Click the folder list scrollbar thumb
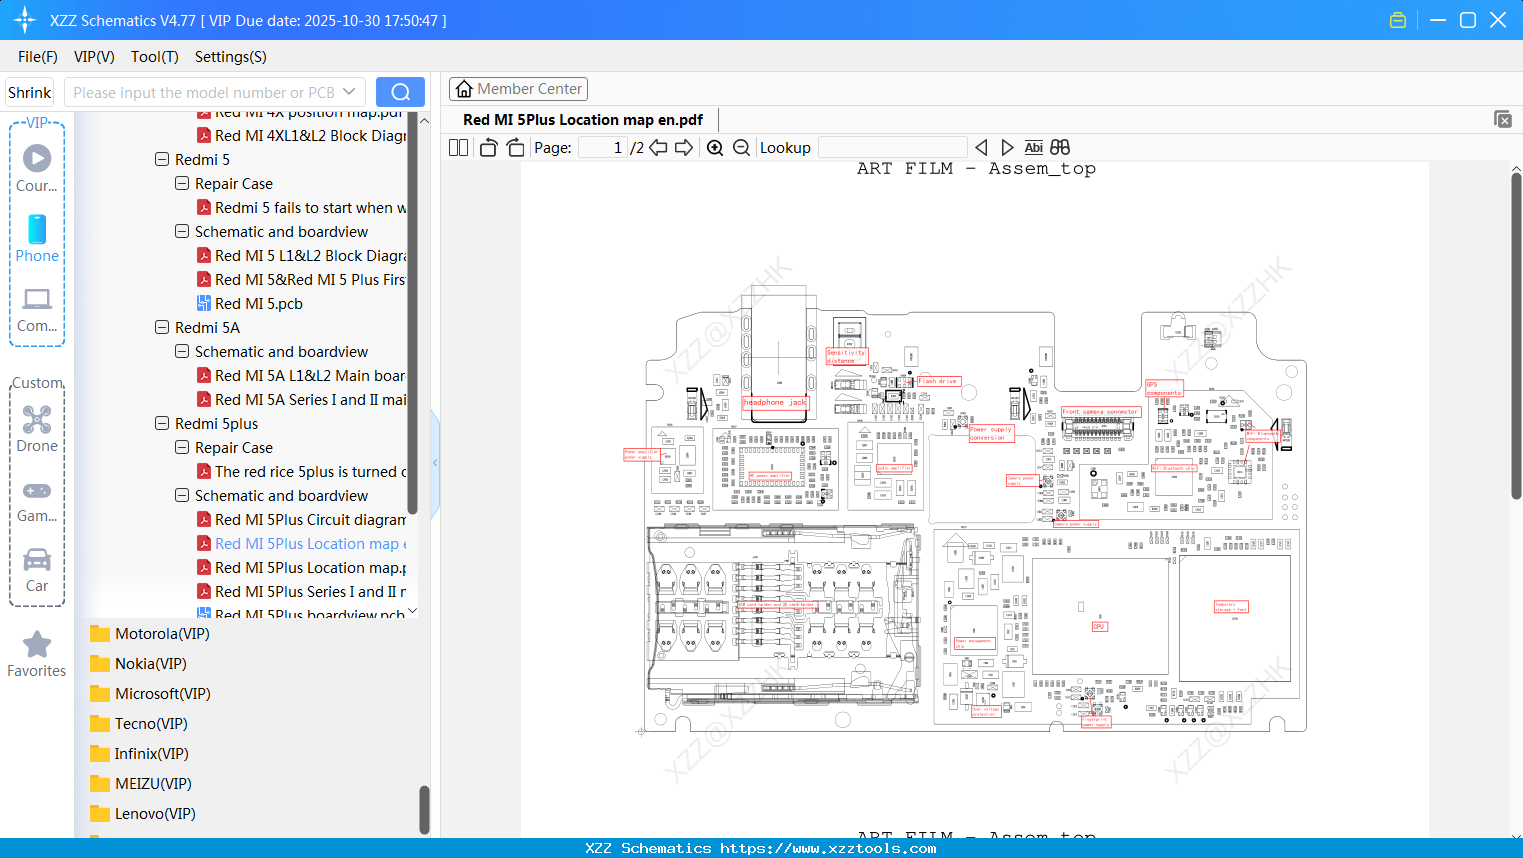Viewport: 1523px width, 858px height. (x=424, y=809)
